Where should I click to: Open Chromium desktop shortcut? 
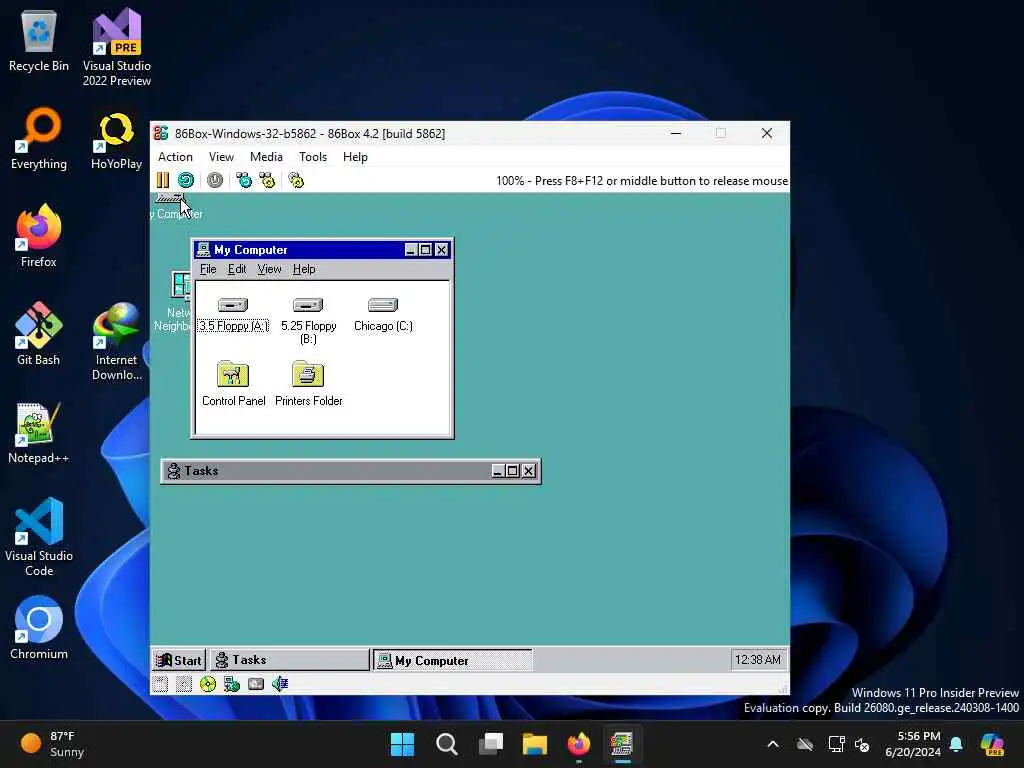[x=39, y=628]
